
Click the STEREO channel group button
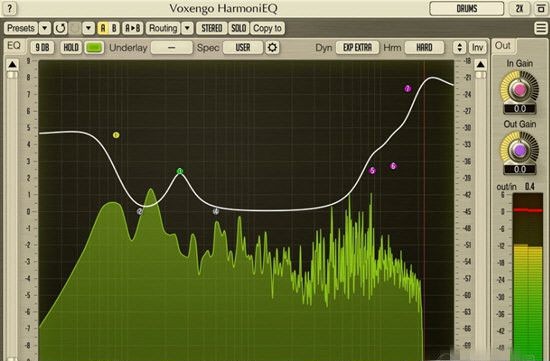212,28
